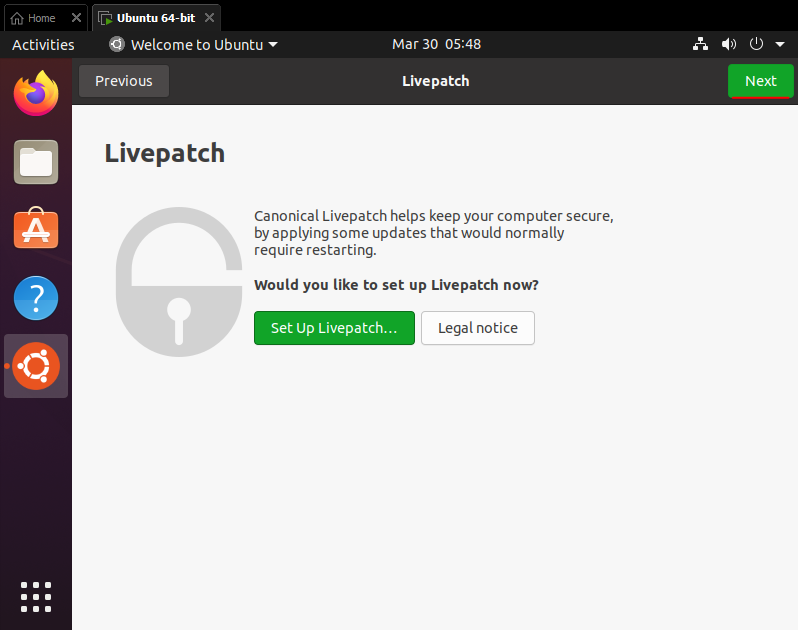
Task: Open Ubuntu Software store icon
Action: tap(36, 228)
